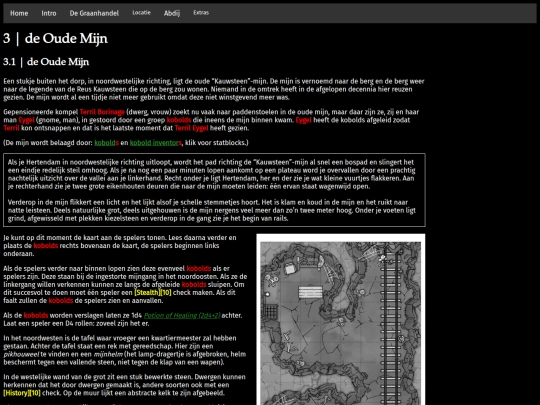
Task: Follow the Potion of Healing link
Action: [182, 315]
